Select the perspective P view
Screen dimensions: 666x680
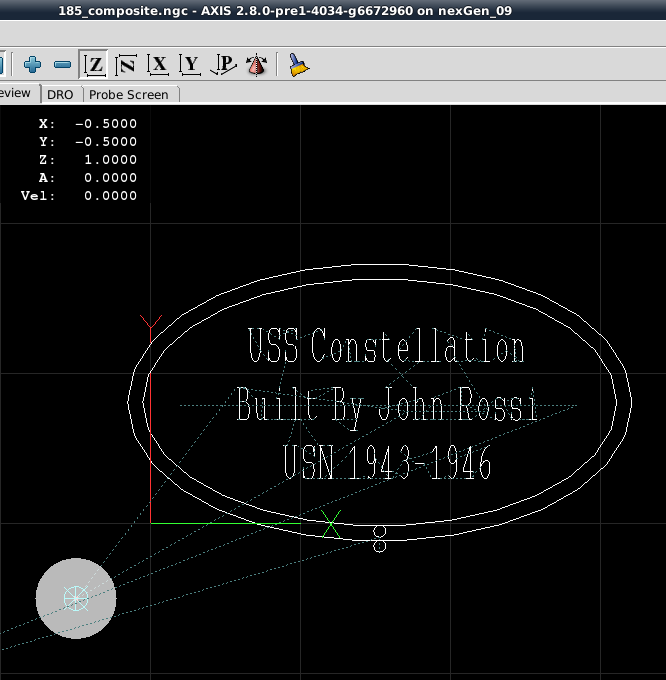coord(223,65)
